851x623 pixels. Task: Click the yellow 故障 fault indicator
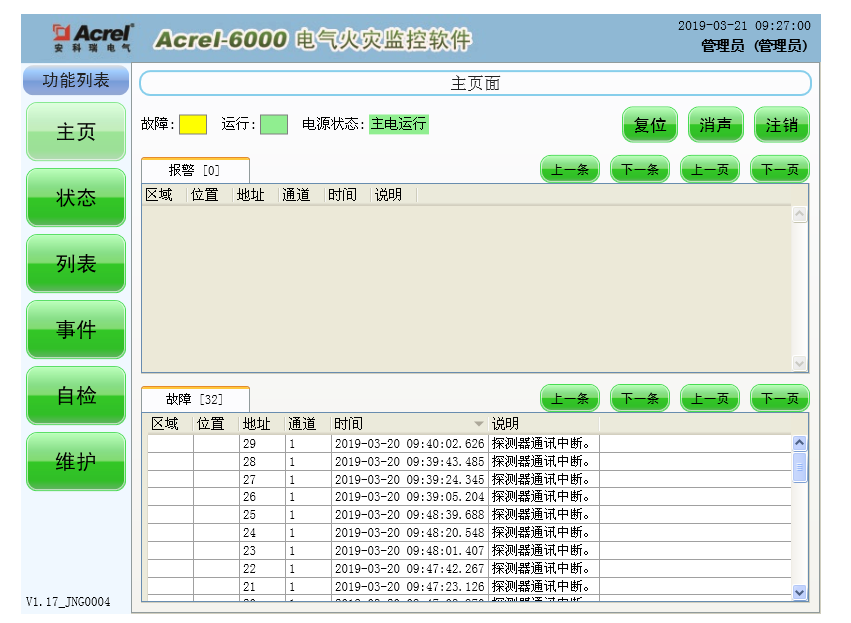coord(193,124)
